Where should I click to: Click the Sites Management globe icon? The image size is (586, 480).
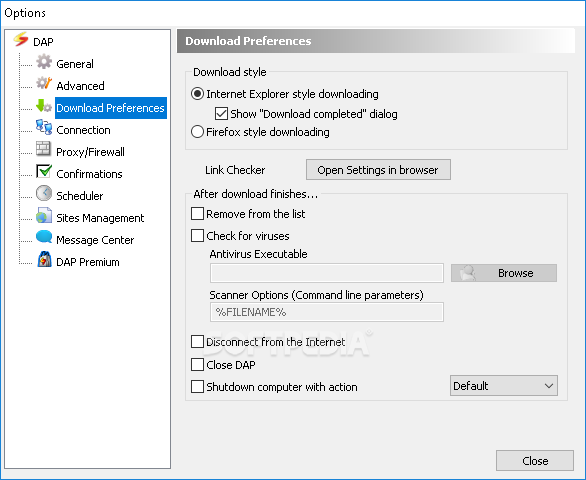click(x=44, y=215)
